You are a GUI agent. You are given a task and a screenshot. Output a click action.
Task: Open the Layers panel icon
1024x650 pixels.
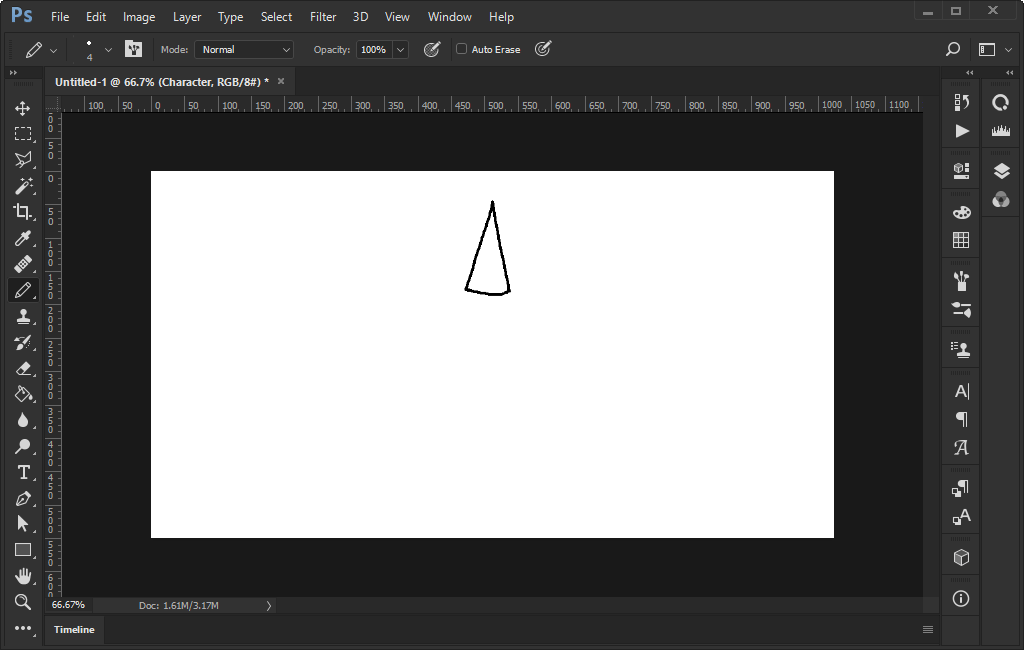[1001, 171]
